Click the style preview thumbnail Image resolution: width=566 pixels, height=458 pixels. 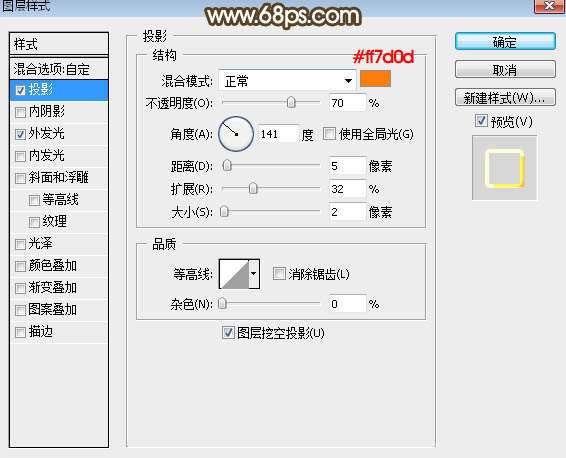coord(504,168)
